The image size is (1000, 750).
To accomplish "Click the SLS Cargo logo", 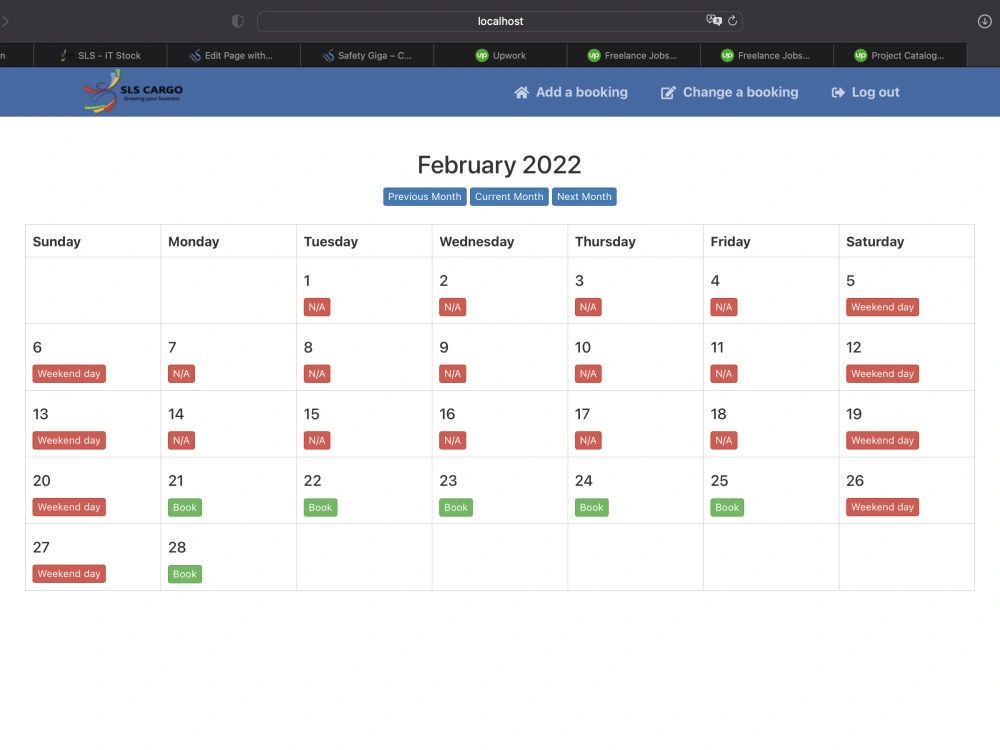I will pyautogui.click(x=133, y=92).
